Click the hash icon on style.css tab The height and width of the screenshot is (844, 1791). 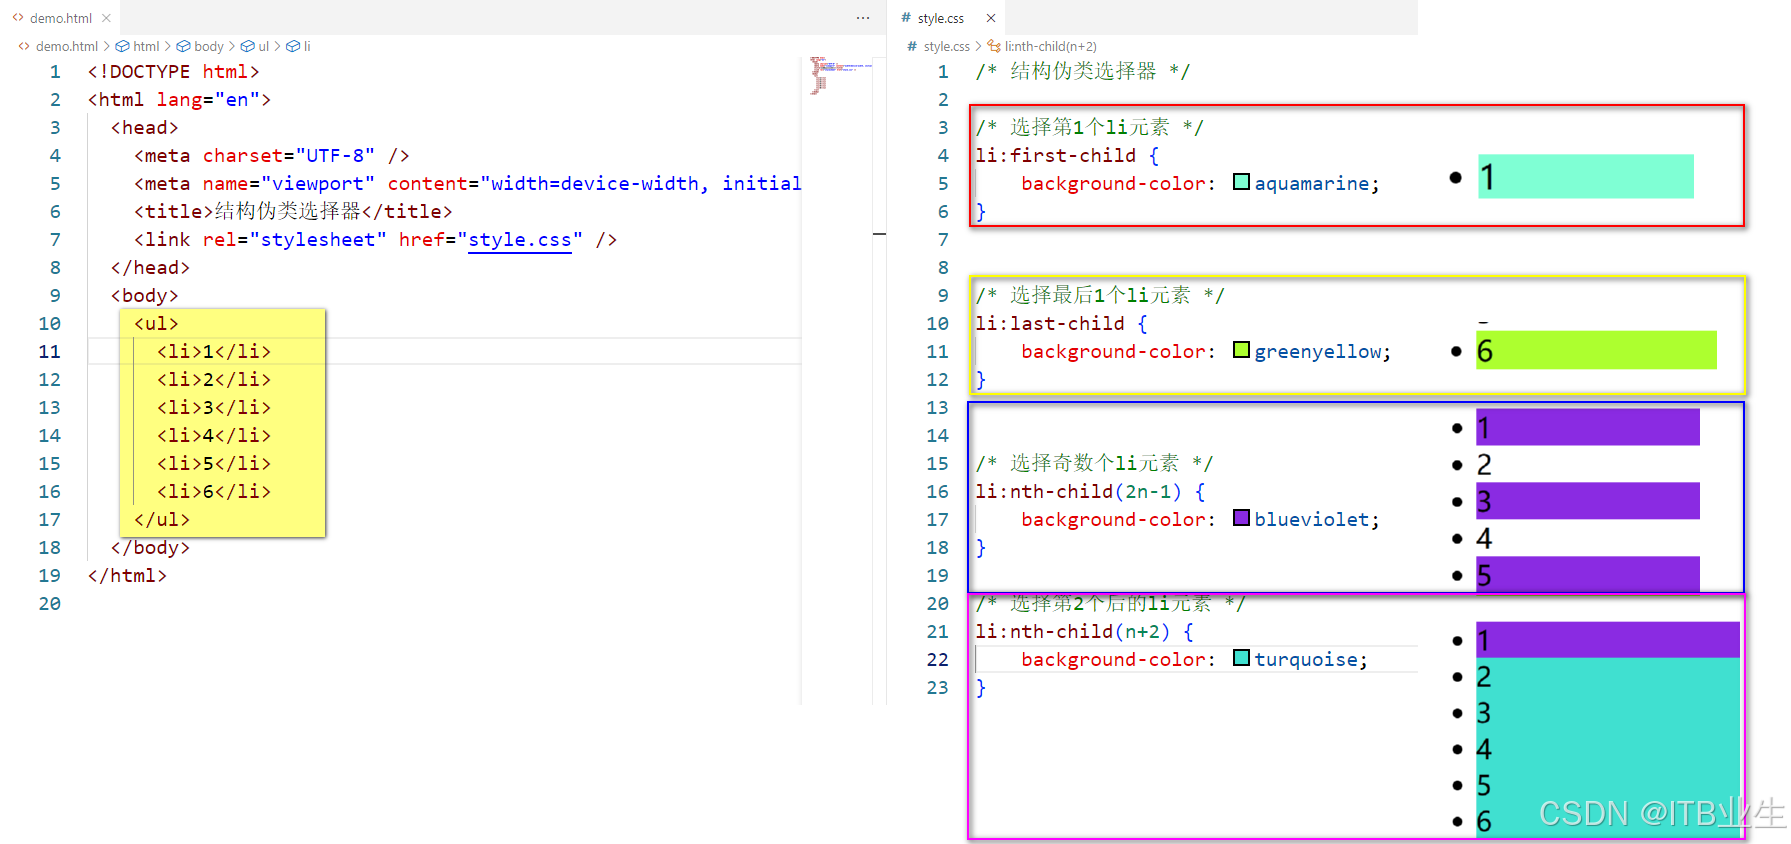click(906, 18)
